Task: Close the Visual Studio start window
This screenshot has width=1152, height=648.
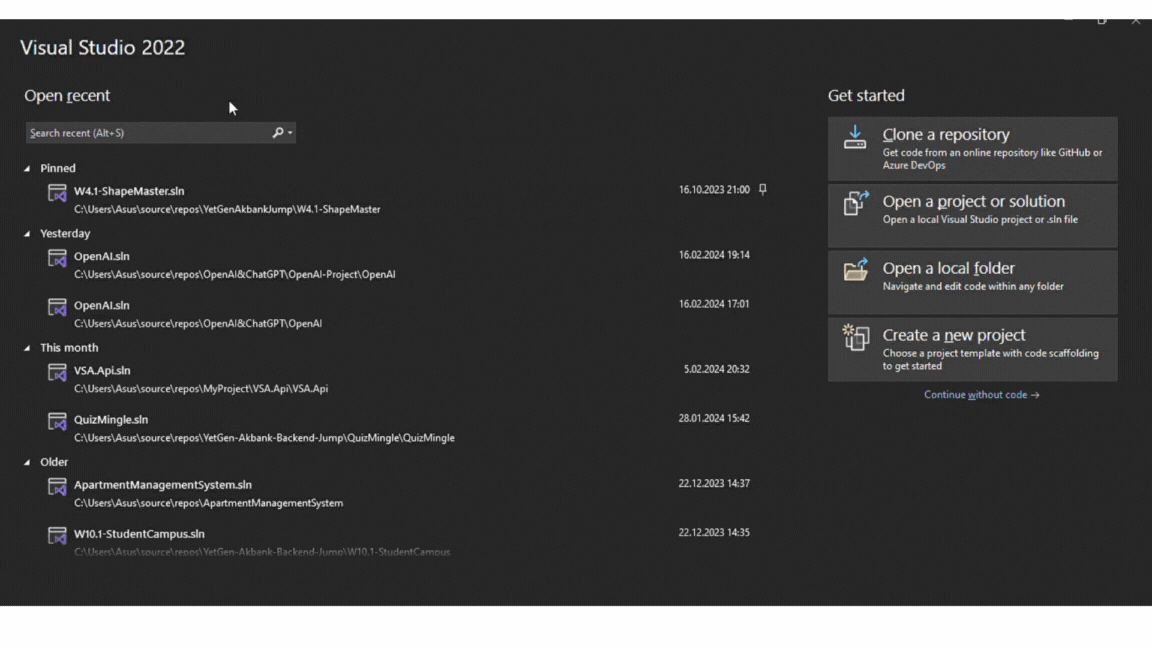Action: [1135, 21]
